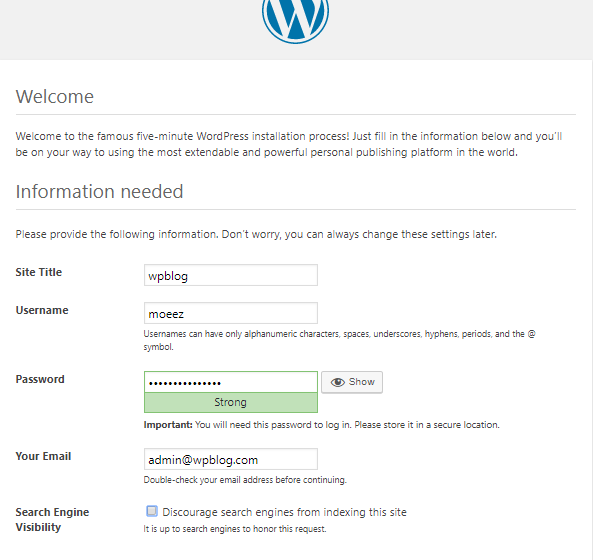Click the Your Email label

pyautogui.click(x=43, y=456)
